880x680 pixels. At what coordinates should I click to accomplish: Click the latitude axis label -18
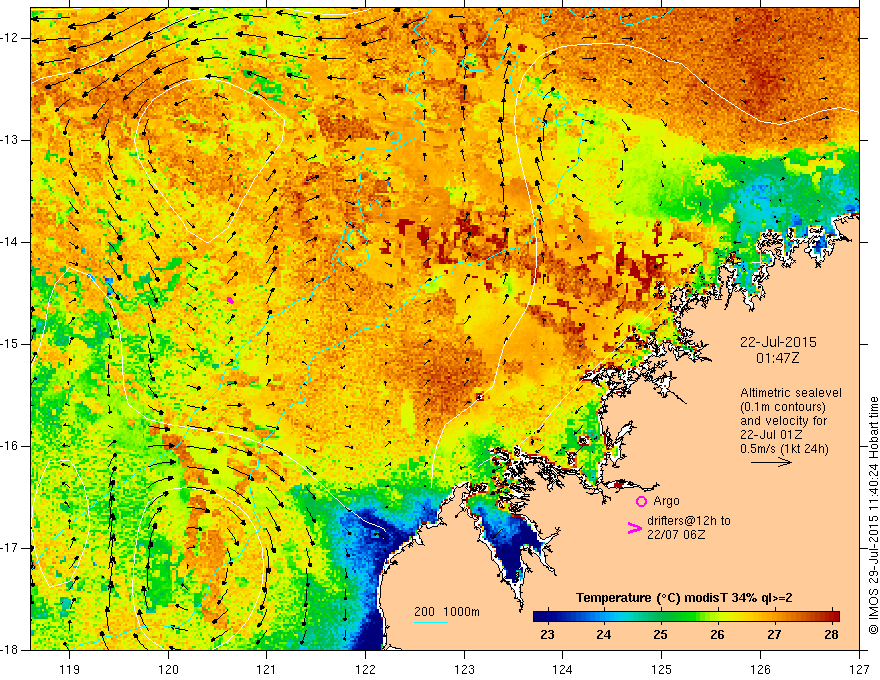coord(11,650)
